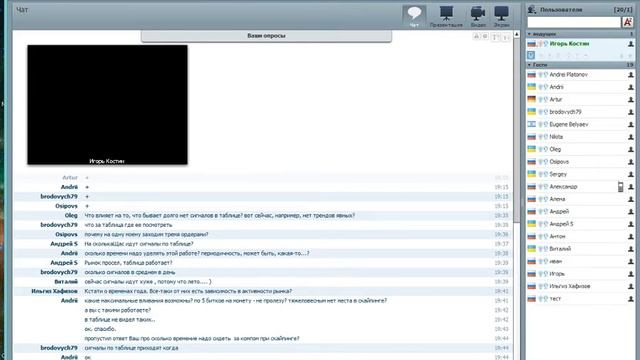Click the person icon on Andrii's user row
The height and width of the screenshot is (360, 640).
pos(631,87)
